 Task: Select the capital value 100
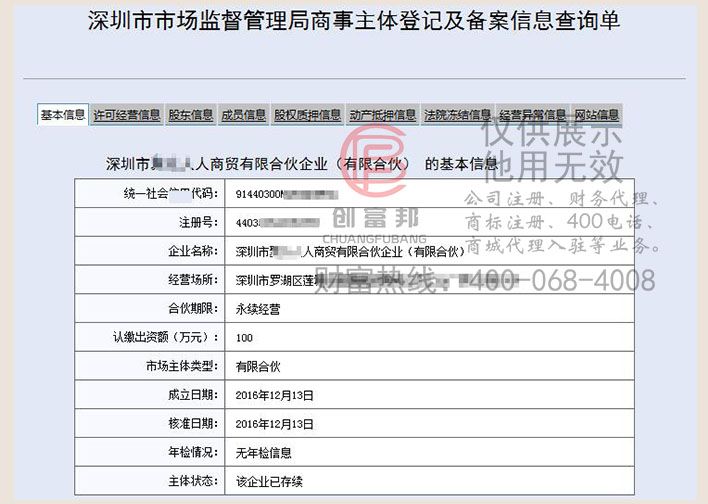(244, 338)
